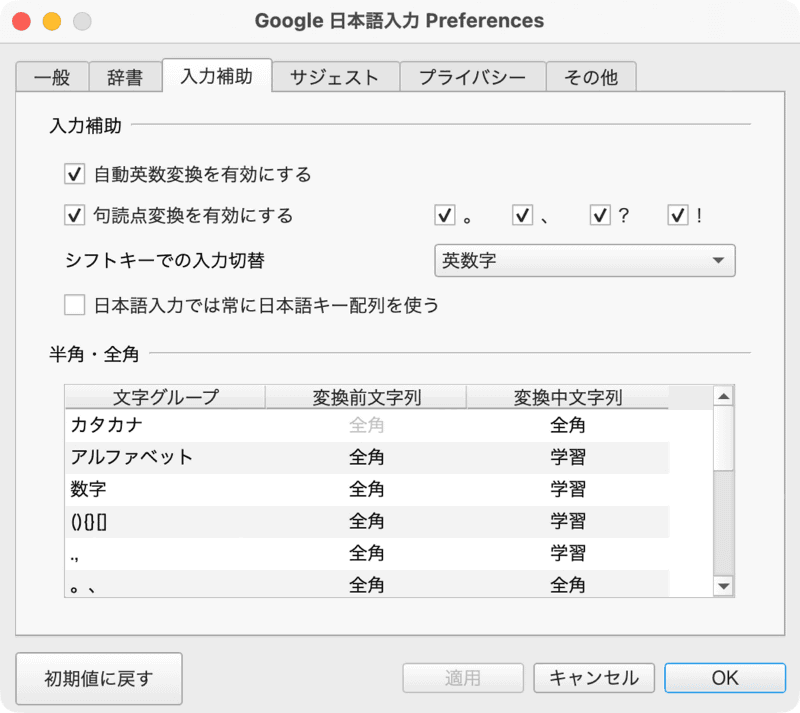This screenshot has width=800, height=713.
Task: Click ., row's 変換前文字列 cell 全角
Action: (x=366, y=553)
